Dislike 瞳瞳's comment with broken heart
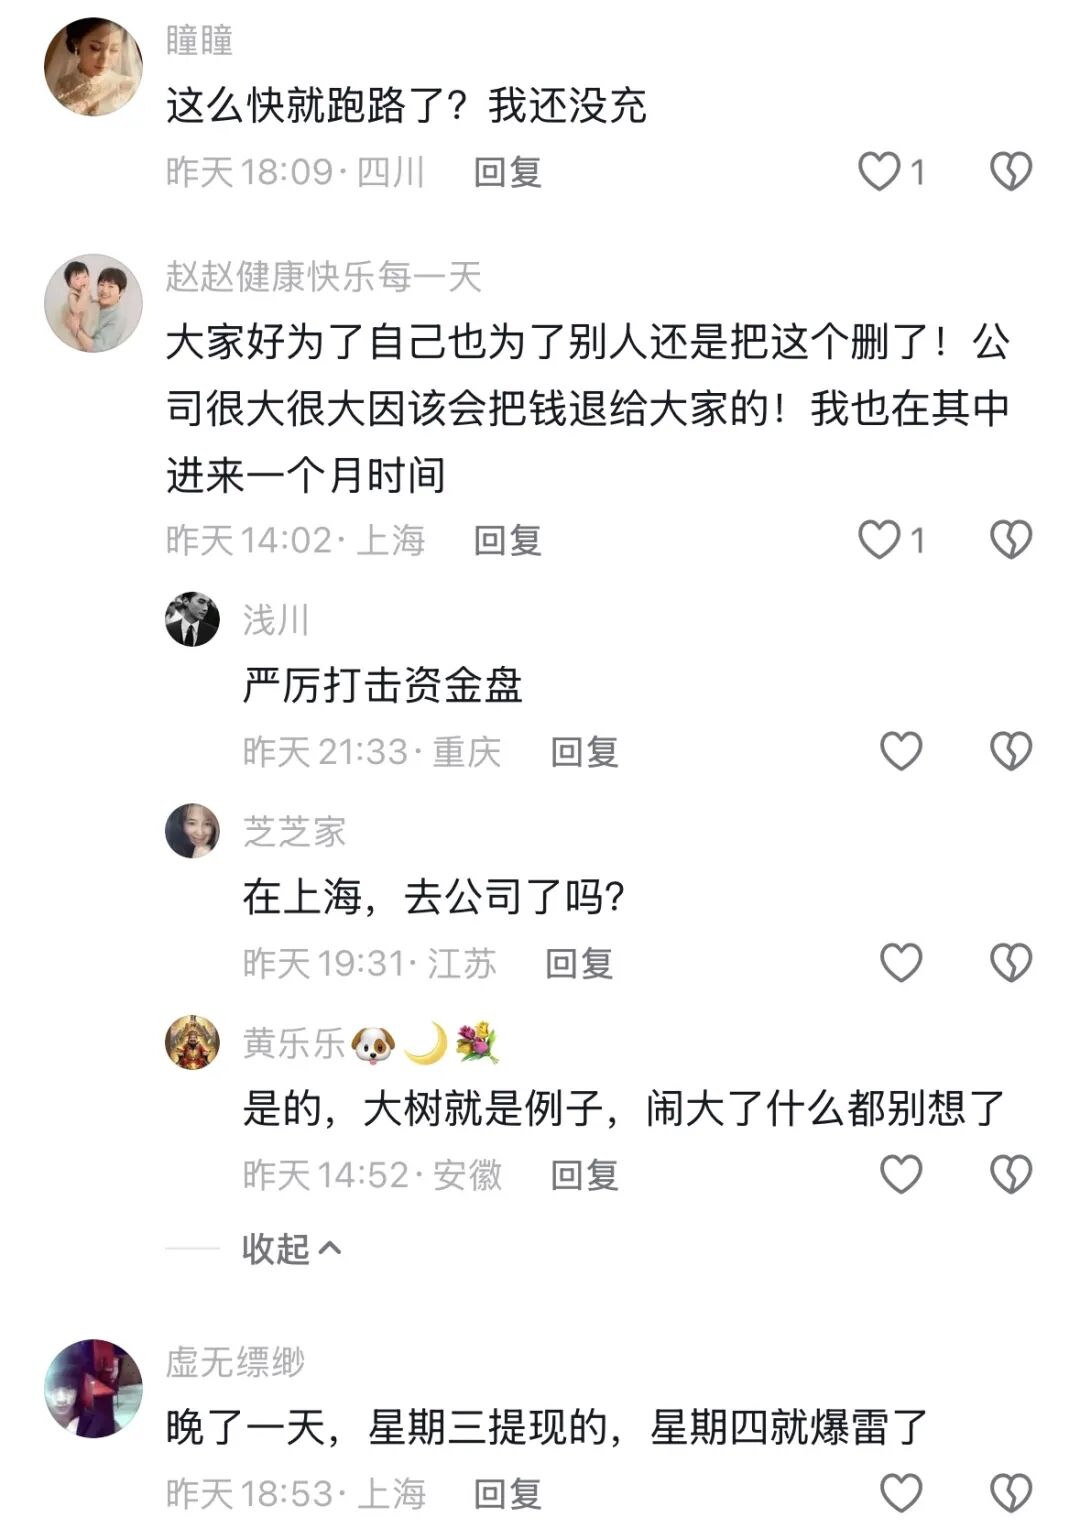Viewport: 1080px width, 1539px height. [x=1010, y=172]
